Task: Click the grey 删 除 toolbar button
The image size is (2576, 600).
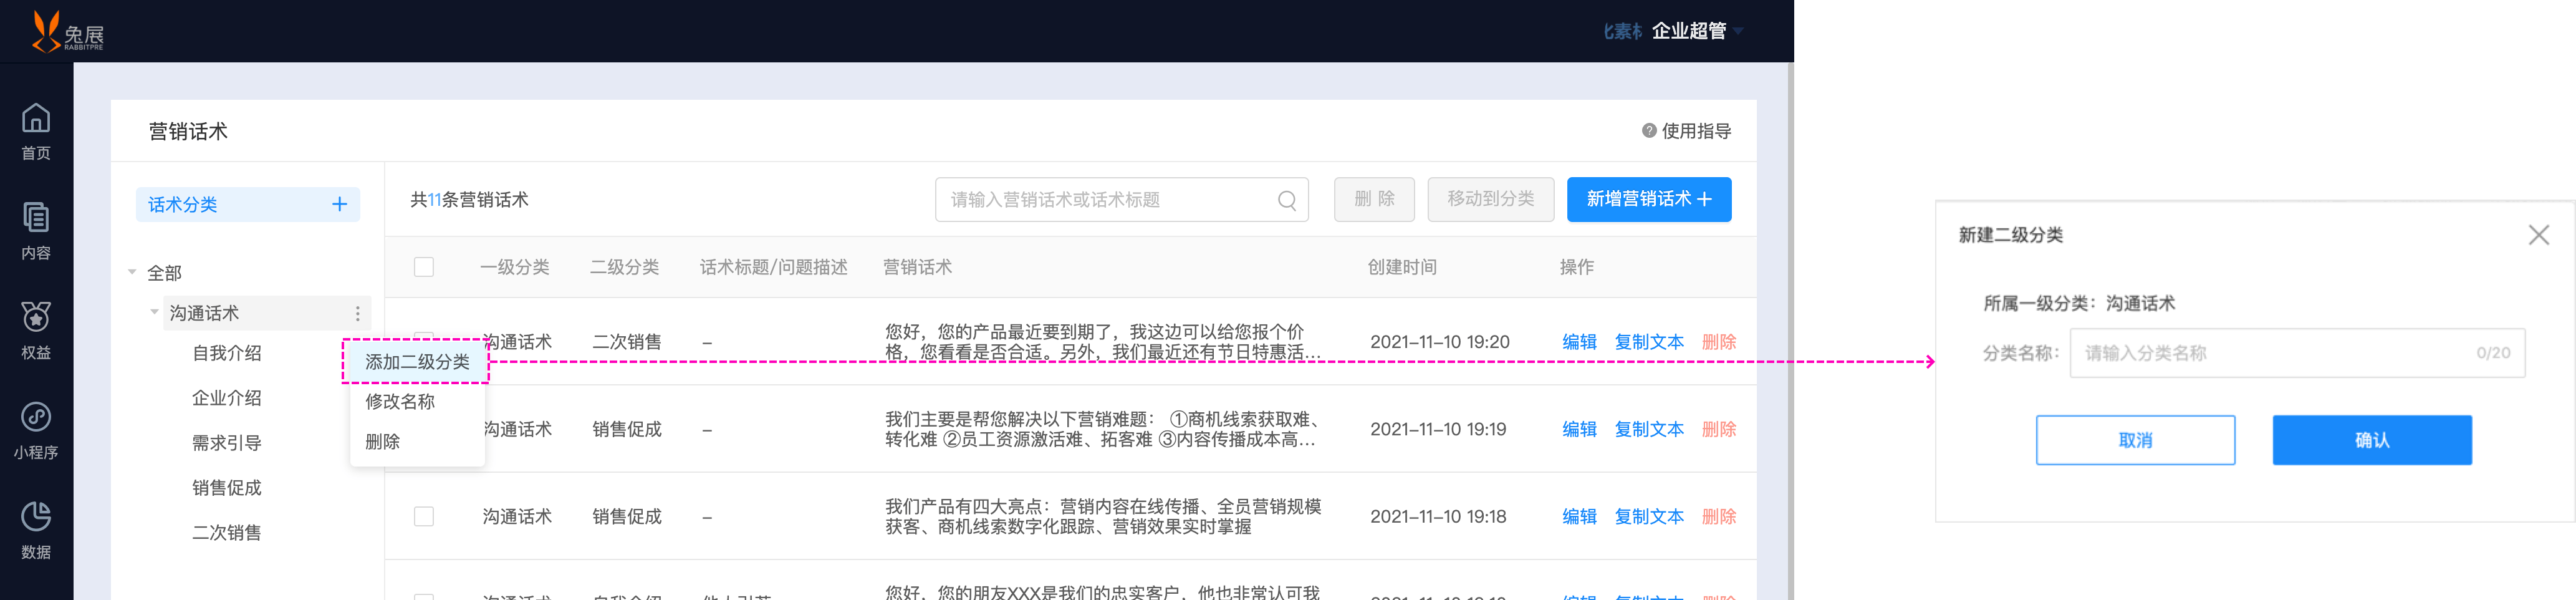Action: tap(1374, 199)
